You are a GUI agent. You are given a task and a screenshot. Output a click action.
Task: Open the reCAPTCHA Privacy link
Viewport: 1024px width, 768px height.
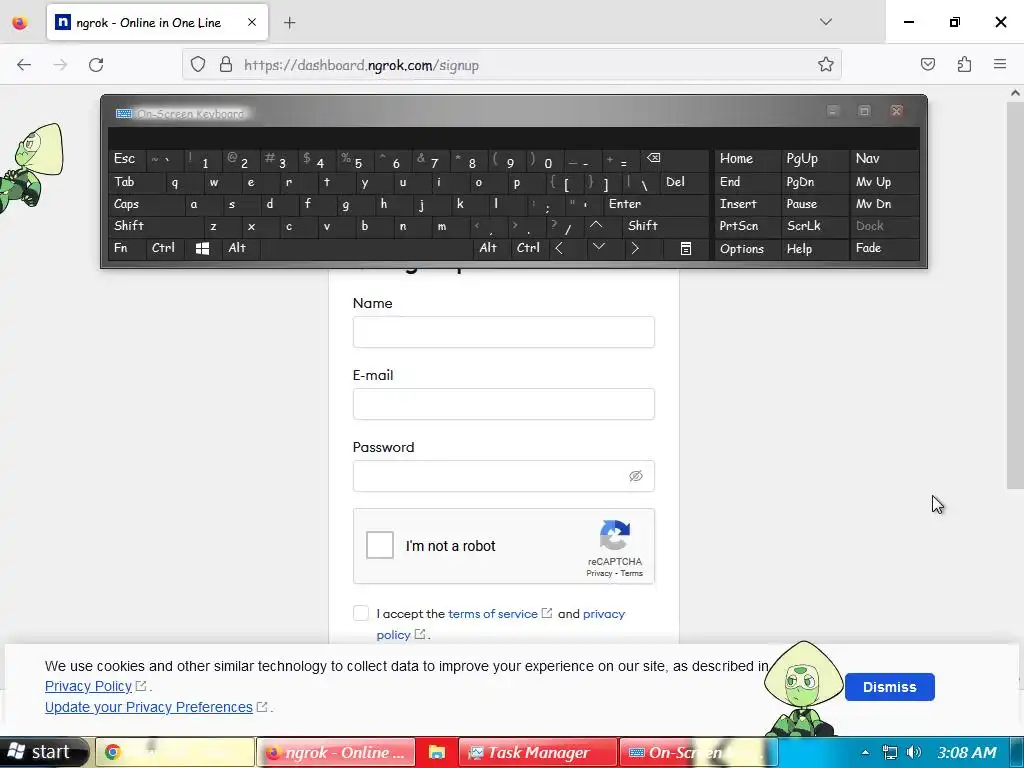coord(599,573)
